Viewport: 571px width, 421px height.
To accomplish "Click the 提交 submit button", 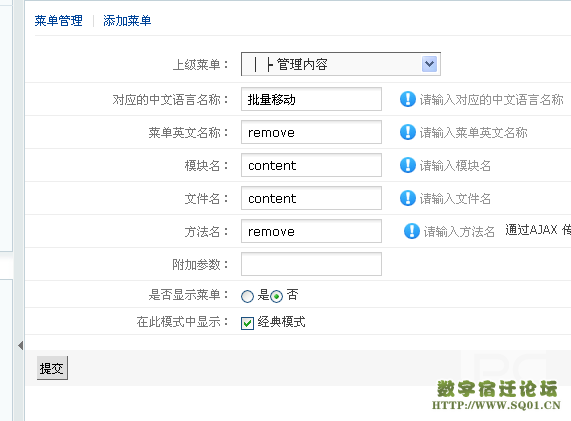I will (52, 368).
